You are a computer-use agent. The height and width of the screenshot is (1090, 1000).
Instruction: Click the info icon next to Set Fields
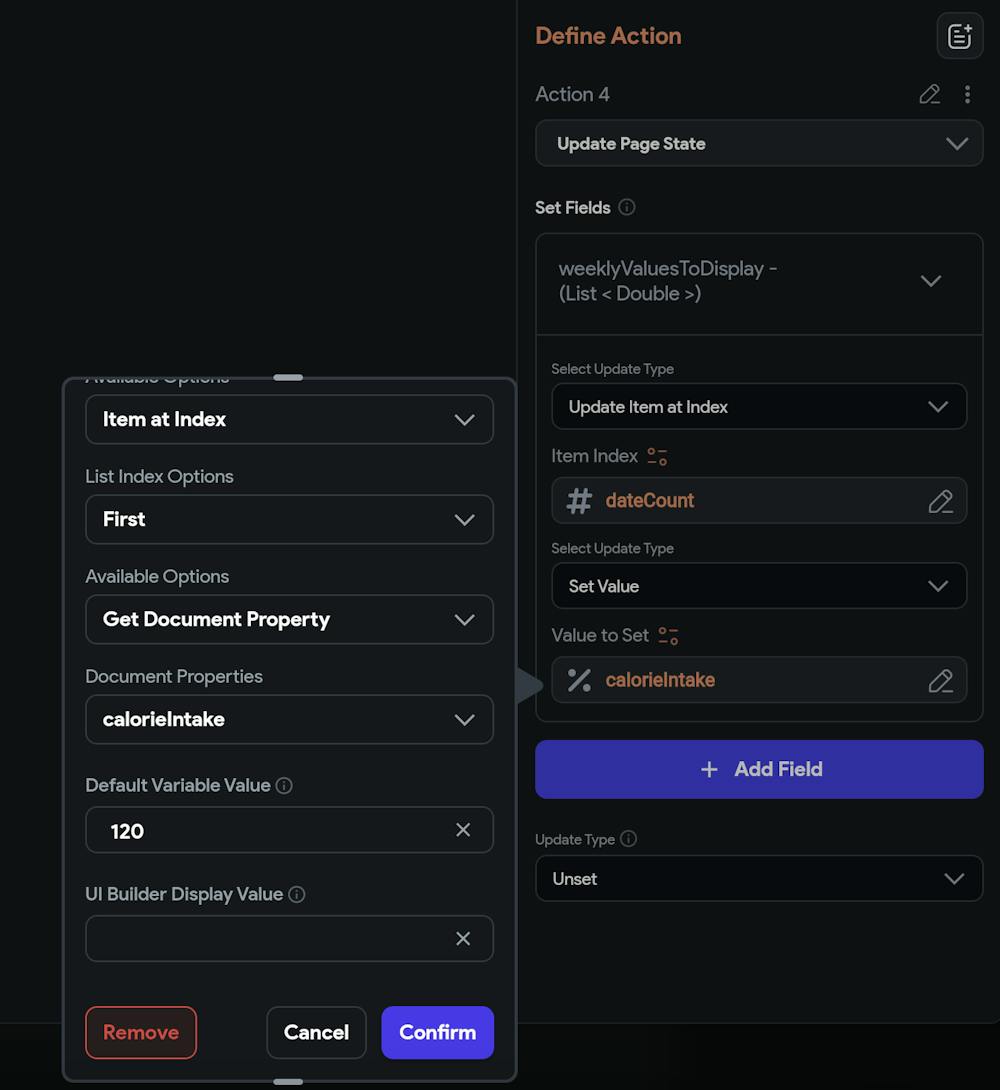[x=627, y=207]
